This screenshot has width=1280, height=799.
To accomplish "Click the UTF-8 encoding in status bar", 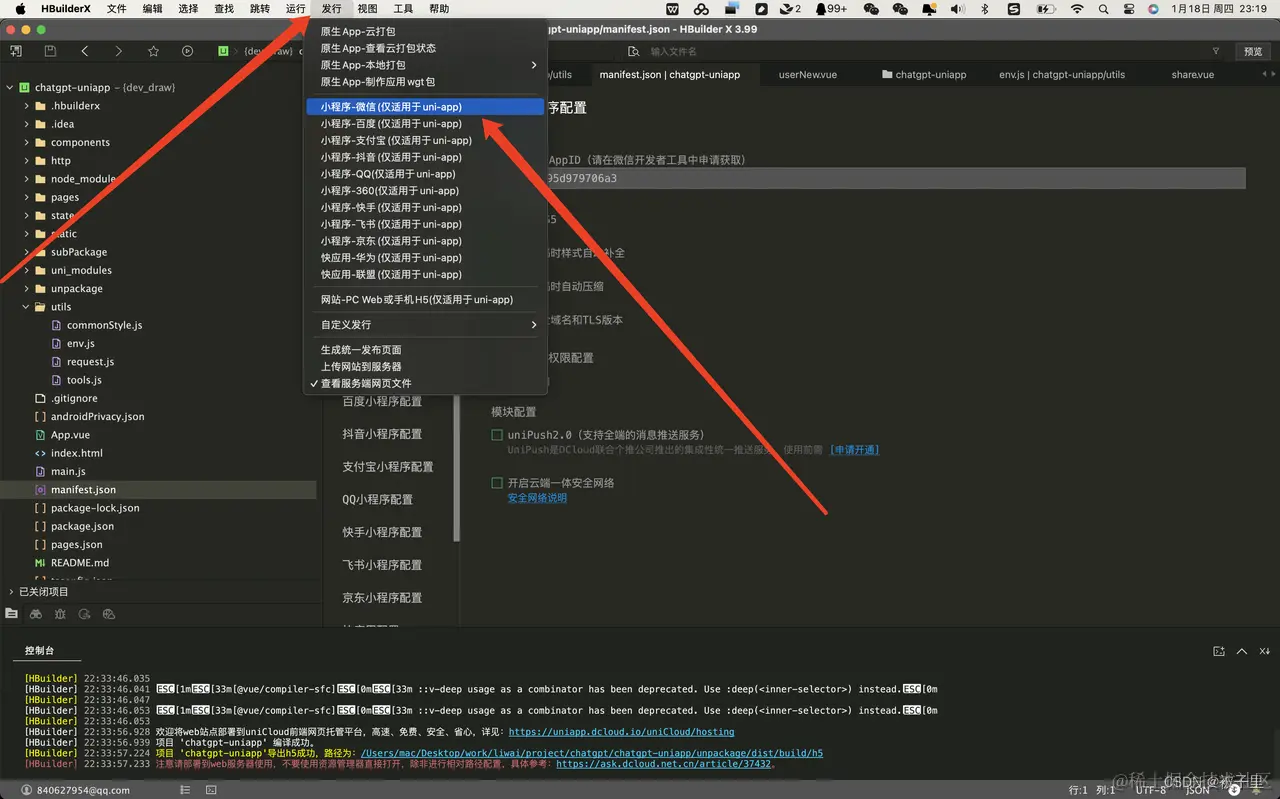I will click(1150, 790).
